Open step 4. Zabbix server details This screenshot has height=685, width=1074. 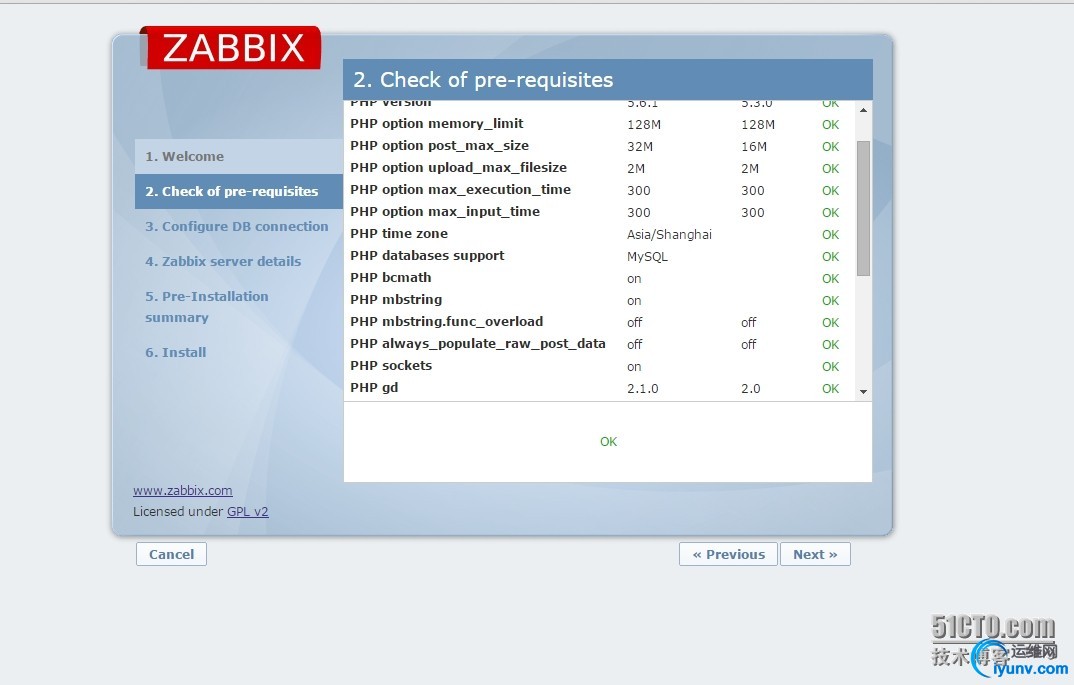tap(223, 261)
